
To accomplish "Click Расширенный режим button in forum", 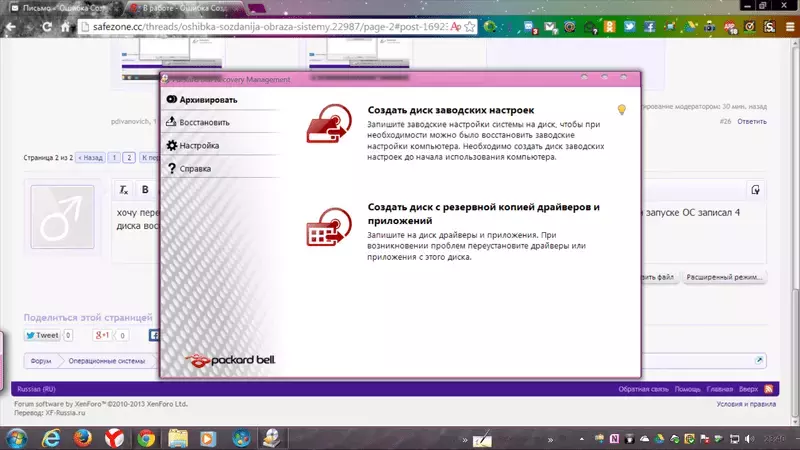I will 724,277.
